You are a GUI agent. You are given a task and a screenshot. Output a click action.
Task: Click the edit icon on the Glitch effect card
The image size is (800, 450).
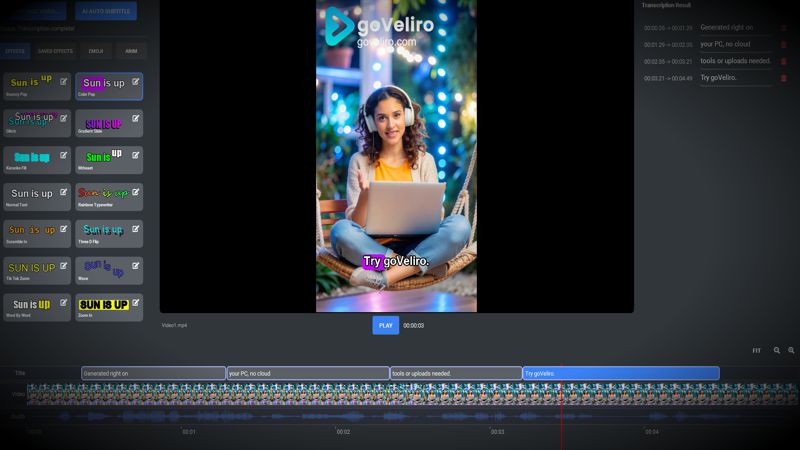click(63, 118)
